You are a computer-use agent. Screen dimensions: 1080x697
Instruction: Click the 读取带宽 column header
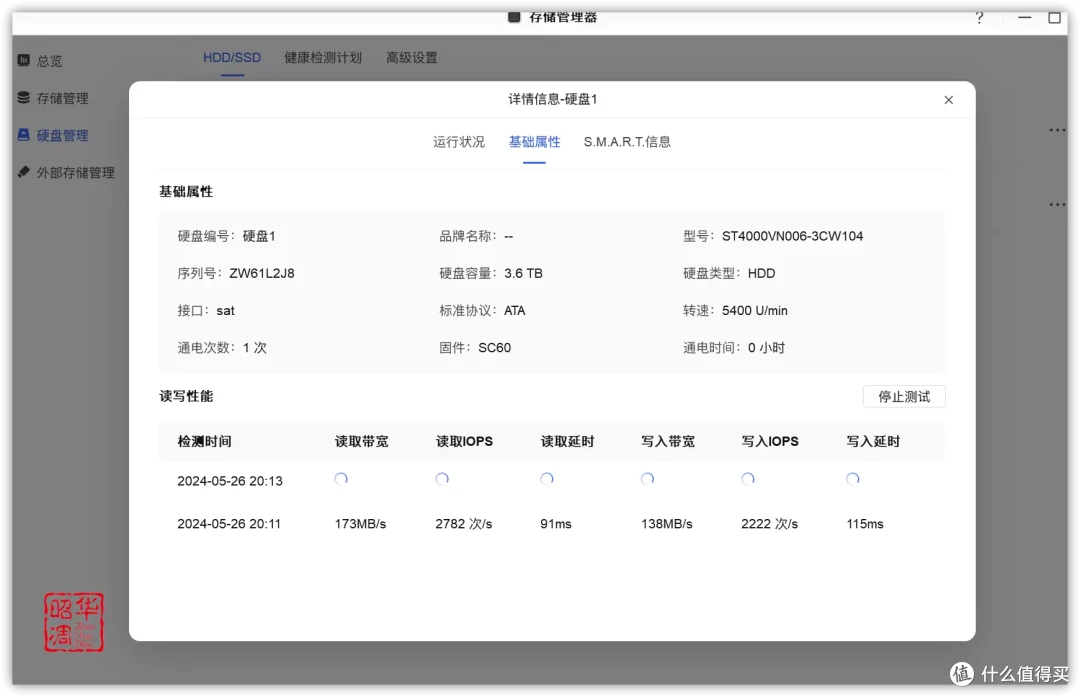(x=362, y=441)
